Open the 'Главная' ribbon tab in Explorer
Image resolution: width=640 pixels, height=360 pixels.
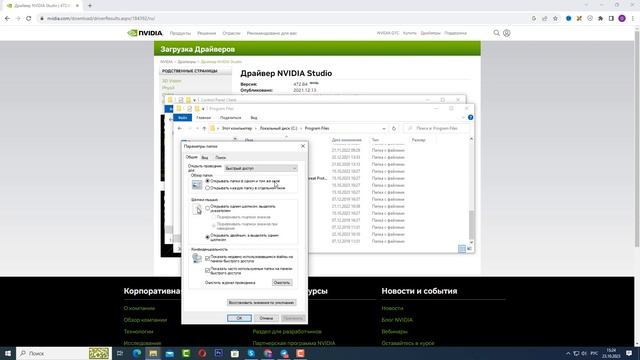click(x=203, y=118)
